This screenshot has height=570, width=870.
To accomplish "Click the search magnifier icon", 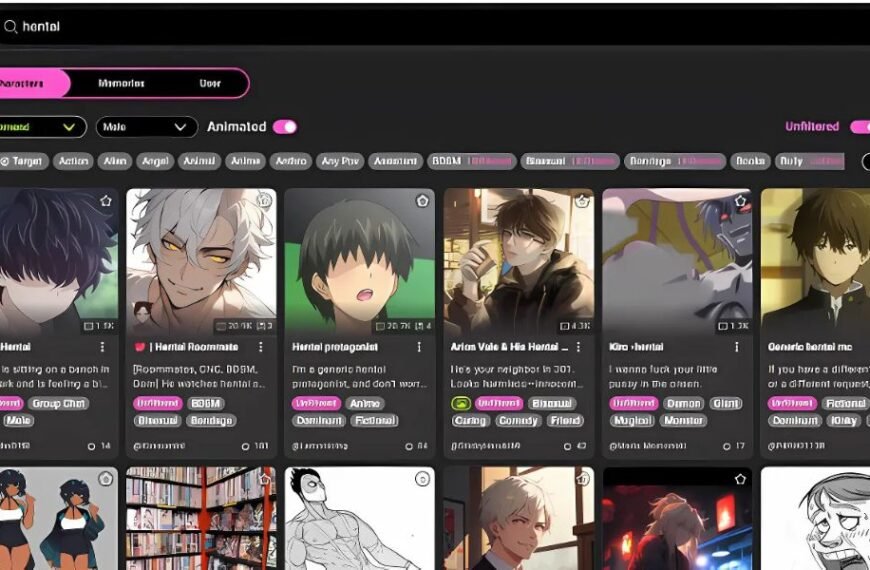I will [x=10, y=26].
